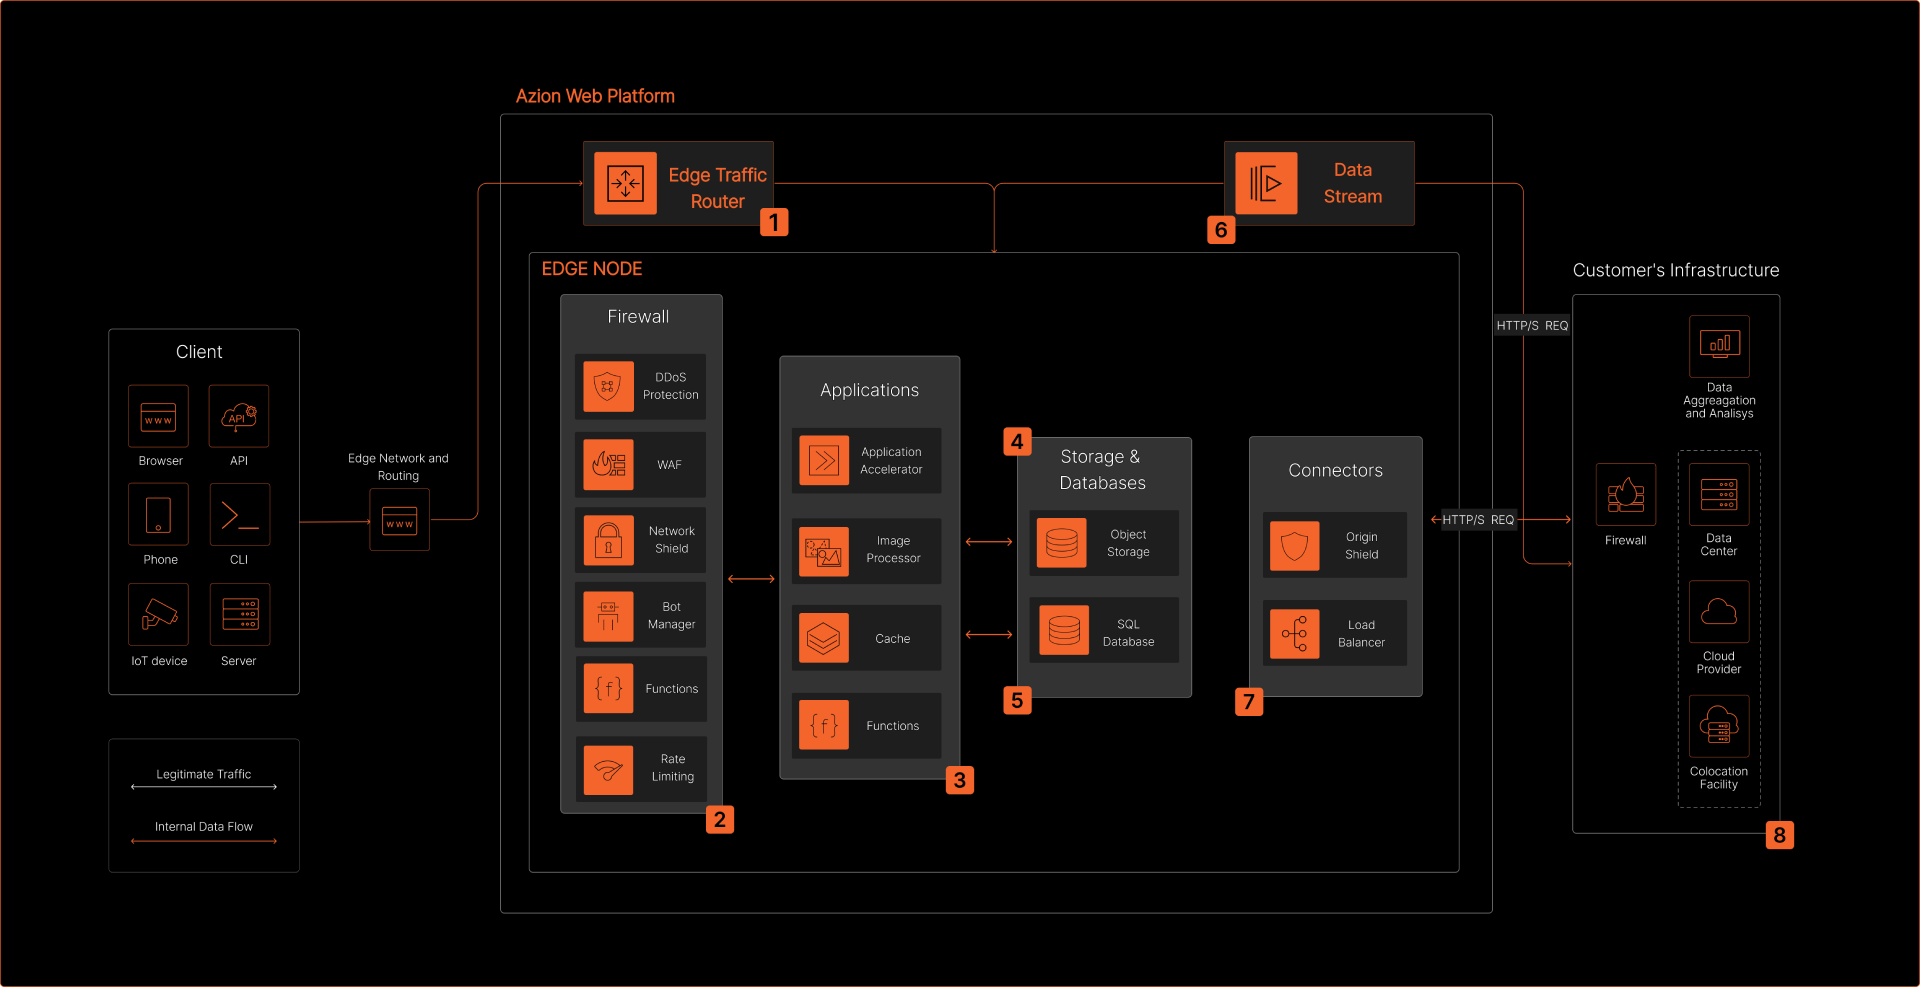This screenshot has height=987, width=1920.
Task: Click the SQL Database label
Action: coord(1128,633)
